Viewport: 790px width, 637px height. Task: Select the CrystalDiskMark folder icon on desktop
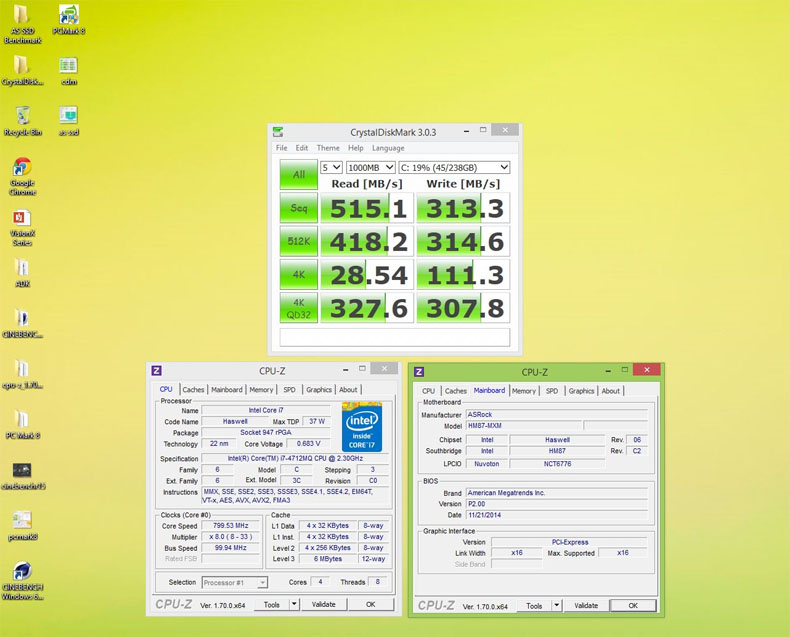22,66
